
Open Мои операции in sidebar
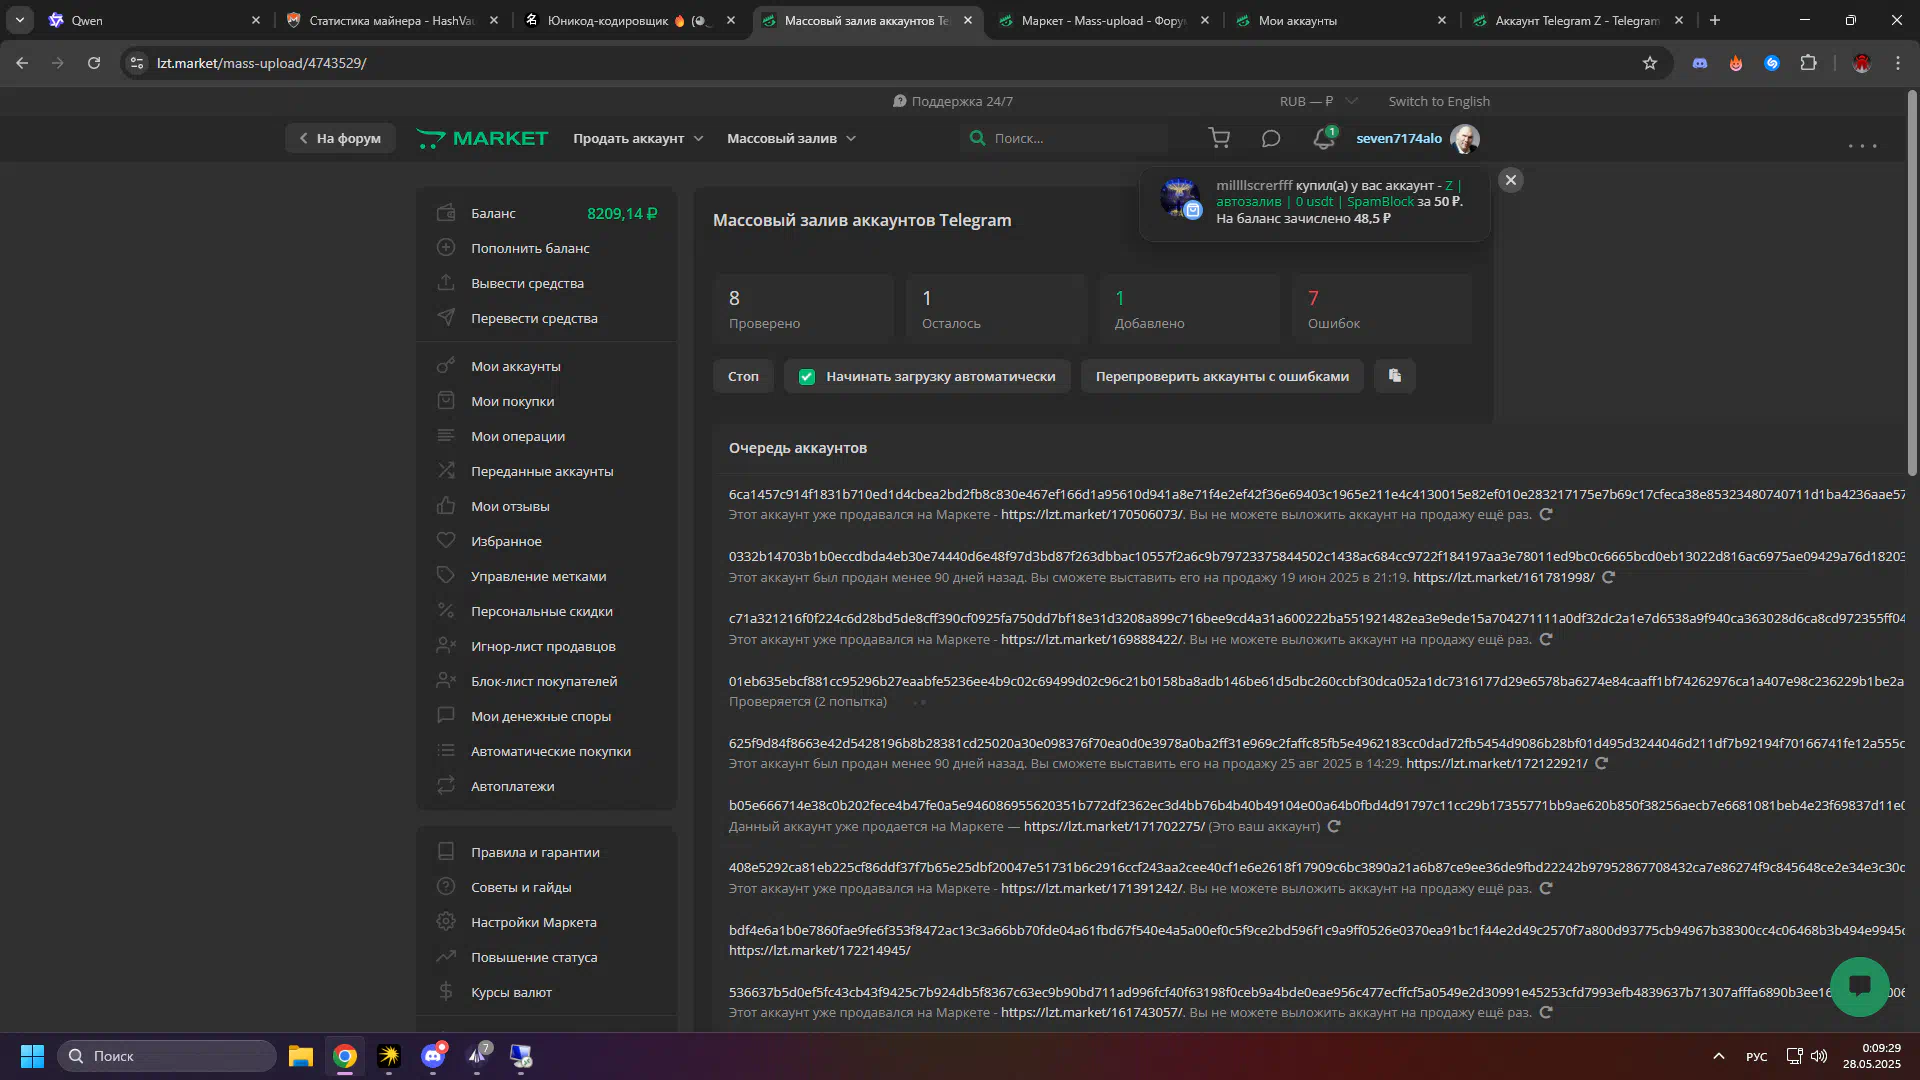pos(518,436)
